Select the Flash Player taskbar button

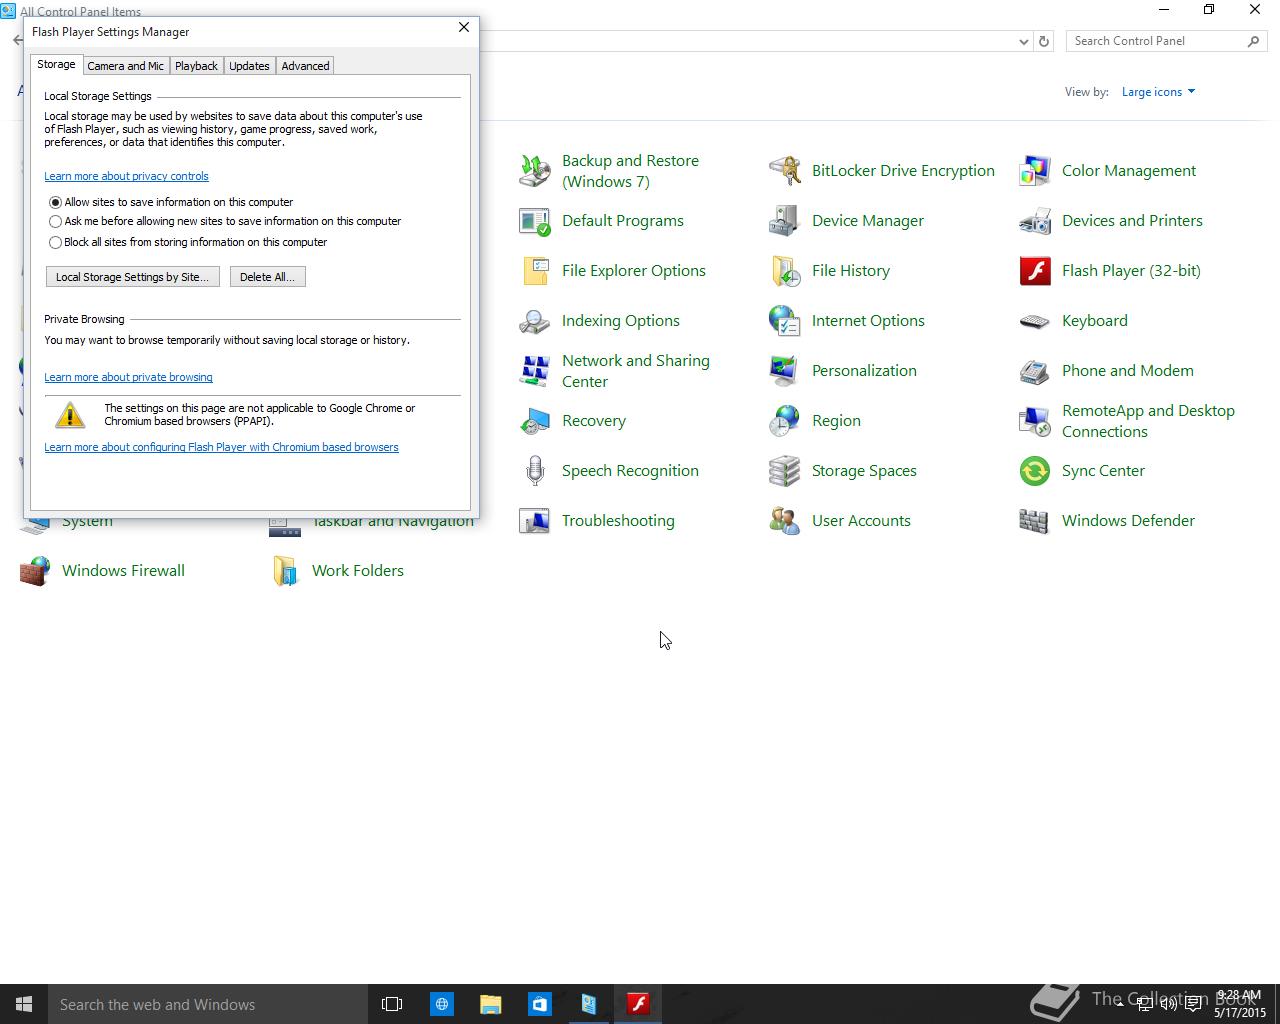638,1004
